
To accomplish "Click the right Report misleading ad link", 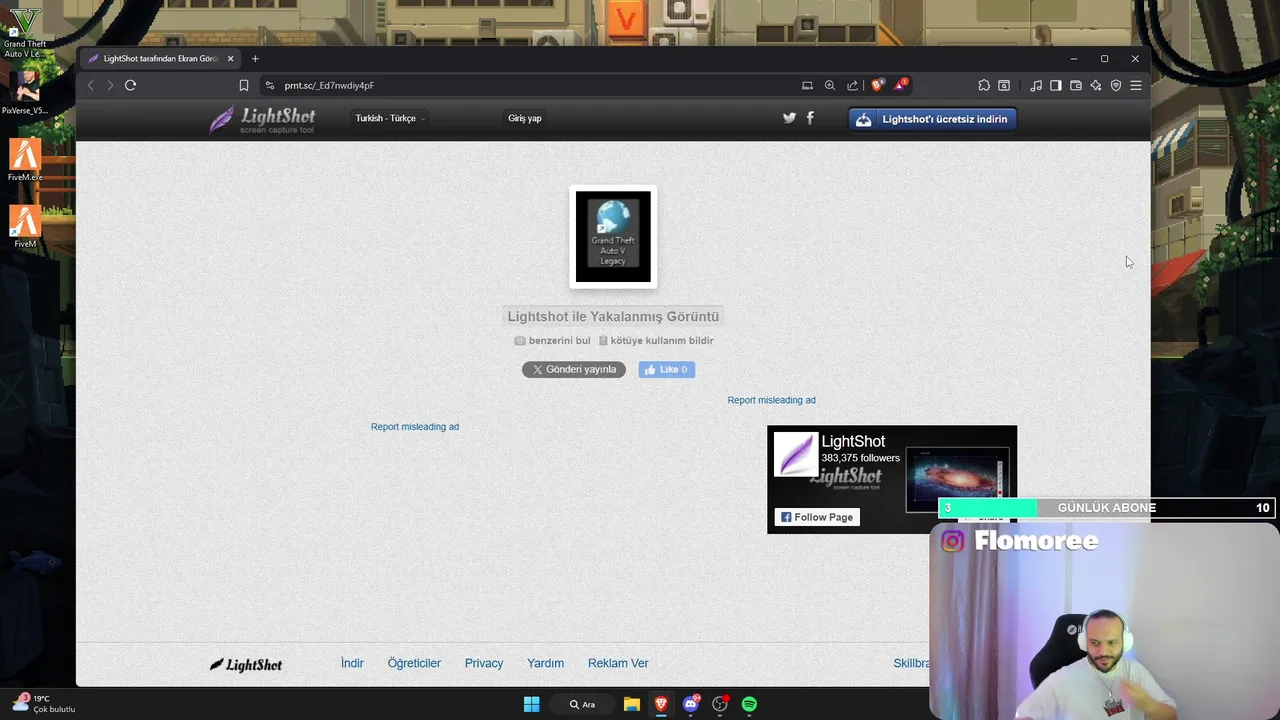I will coord(771,400).
